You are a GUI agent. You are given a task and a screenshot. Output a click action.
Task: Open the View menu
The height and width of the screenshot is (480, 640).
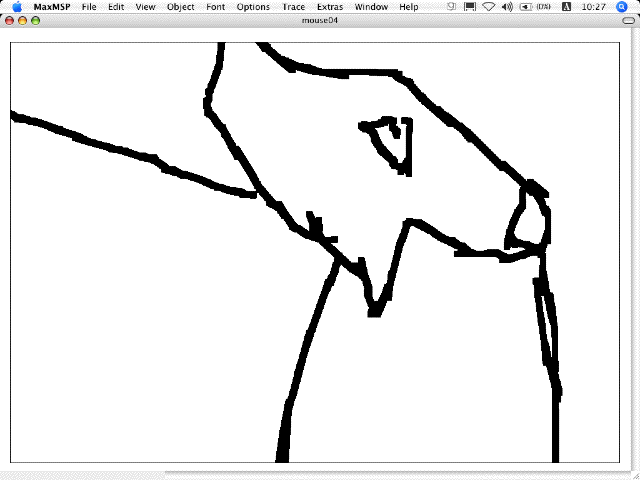click(x=145, y=7)
